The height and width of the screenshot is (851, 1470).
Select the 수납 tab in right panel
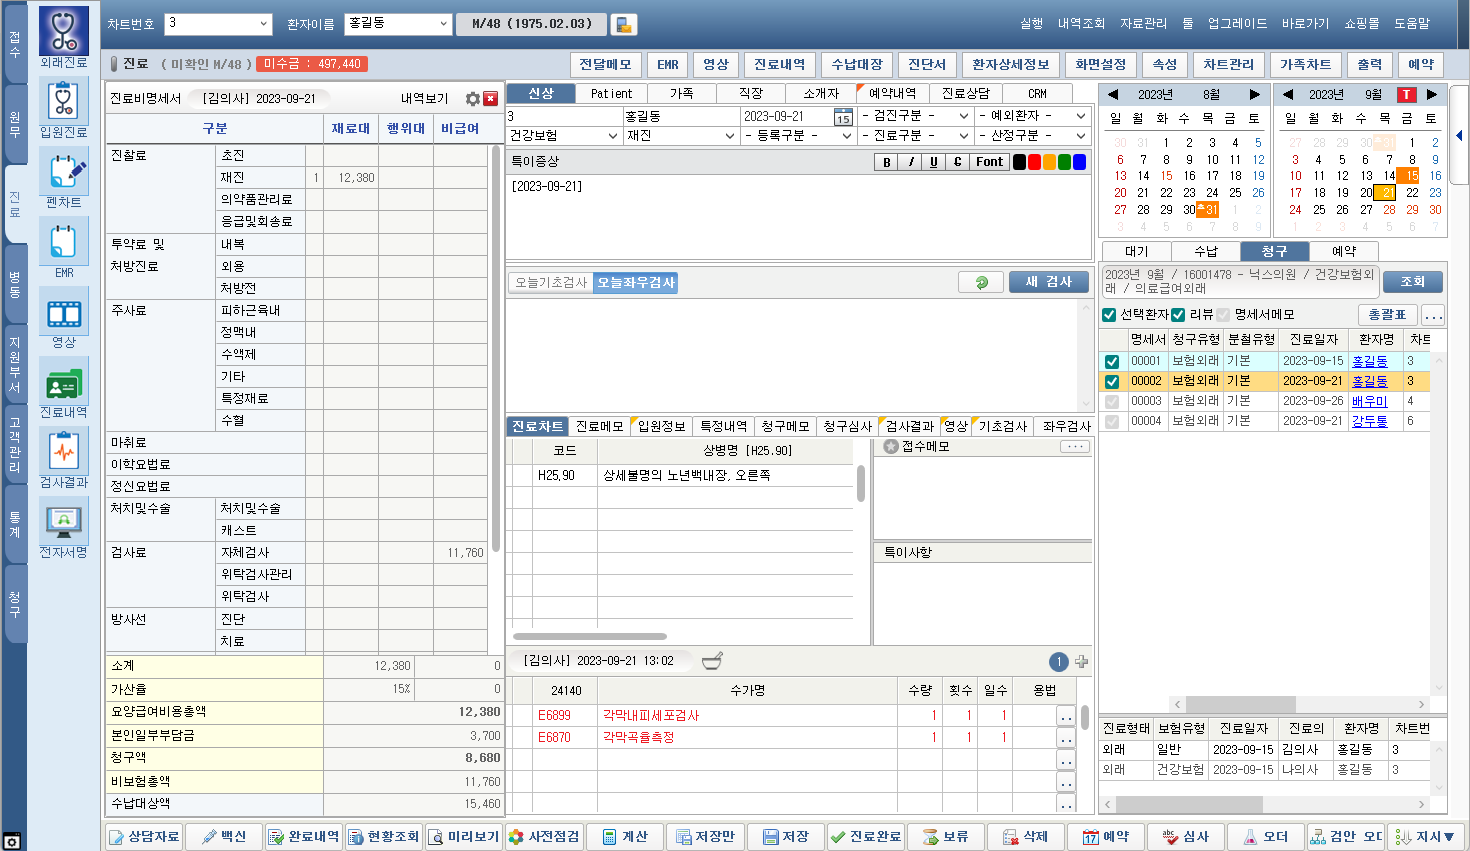click(x=1206, y=251)
